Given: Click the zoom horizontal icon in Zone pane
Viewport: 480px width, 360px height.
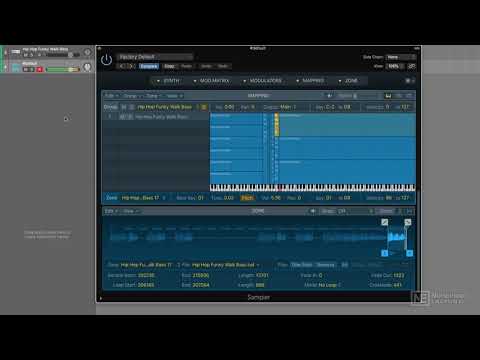Looking at the screenshot, I should click(410, 211).
